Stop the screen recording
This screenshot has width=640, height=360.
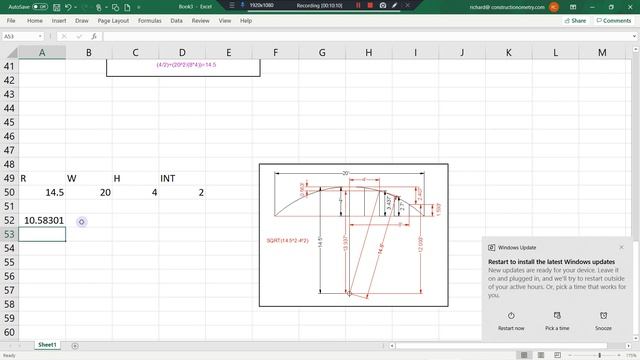370,5
